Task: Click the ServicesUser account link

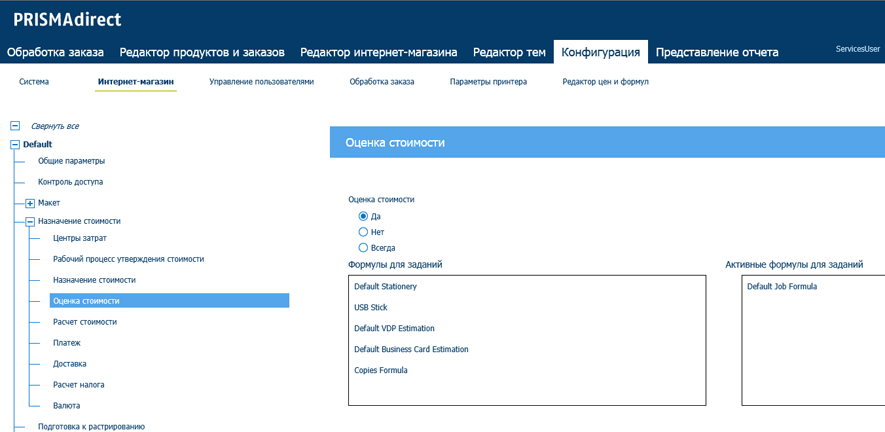Action: pos(858,49)
